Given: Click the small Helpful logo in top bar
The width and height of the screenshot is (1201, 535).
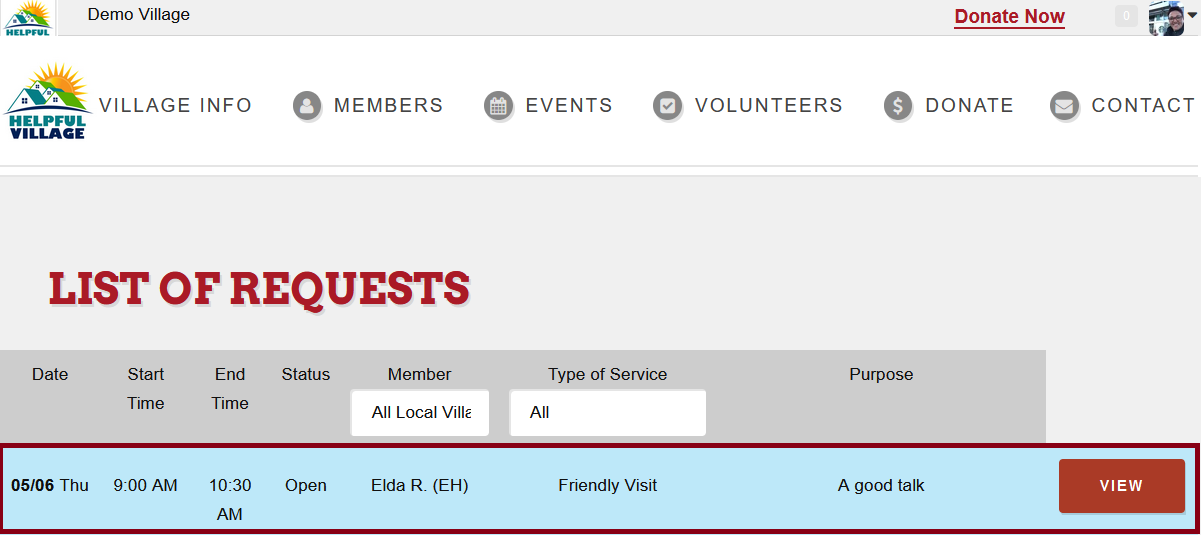Looking at the screenshot, I should [x=28, y=18].
